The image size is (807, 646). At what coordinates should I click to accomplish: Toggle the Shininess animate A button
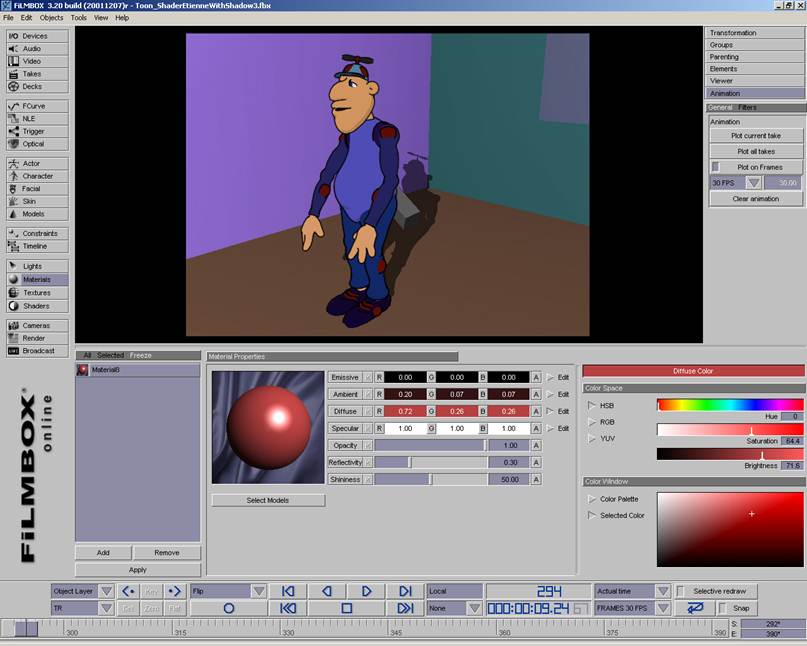tap(536, 479)
